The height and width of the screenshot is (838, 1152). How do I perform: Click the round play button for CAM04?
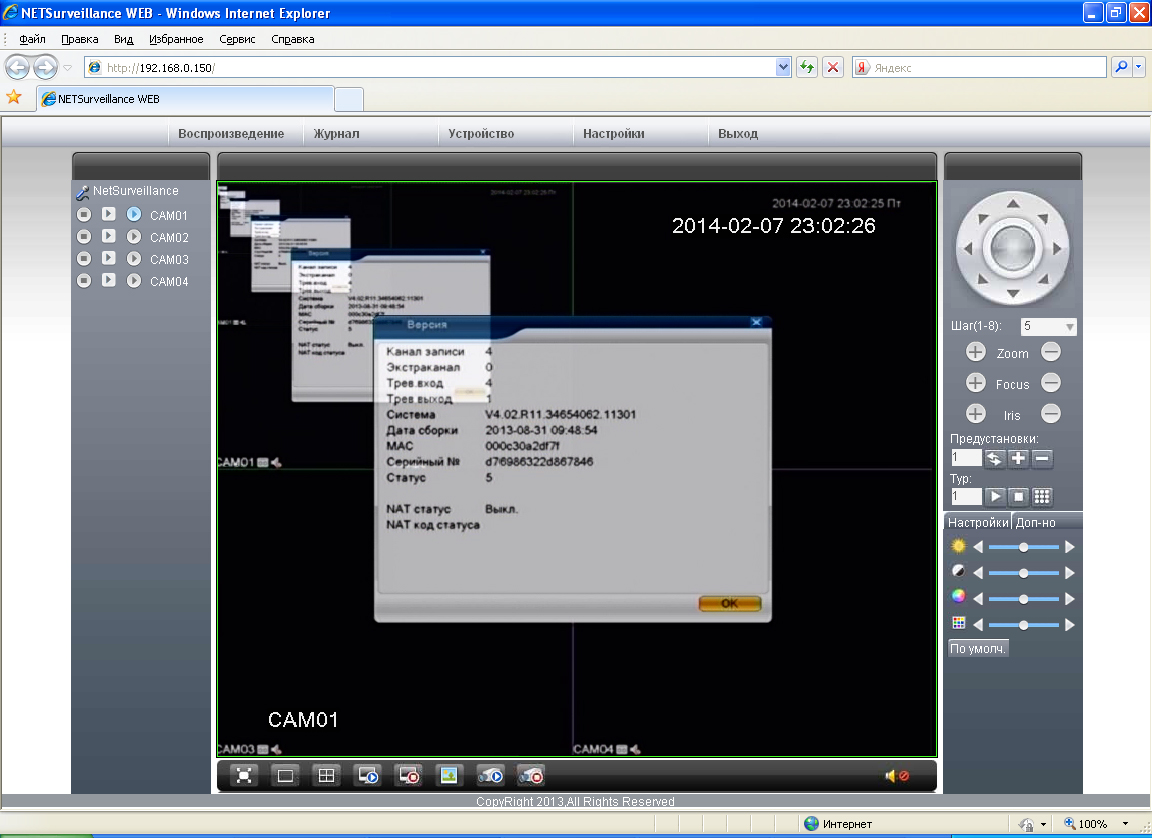coord(134,281)
